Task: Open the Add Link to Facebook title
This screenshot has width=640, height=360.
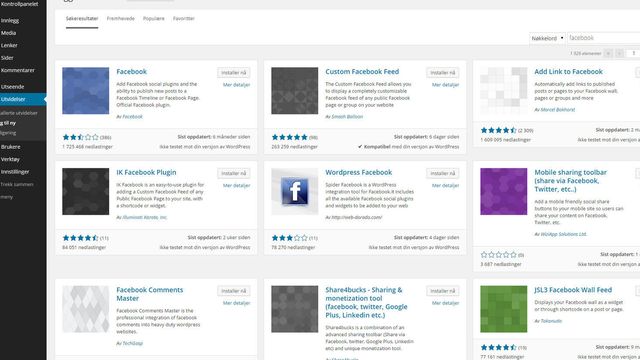Action: pos(568,71)
